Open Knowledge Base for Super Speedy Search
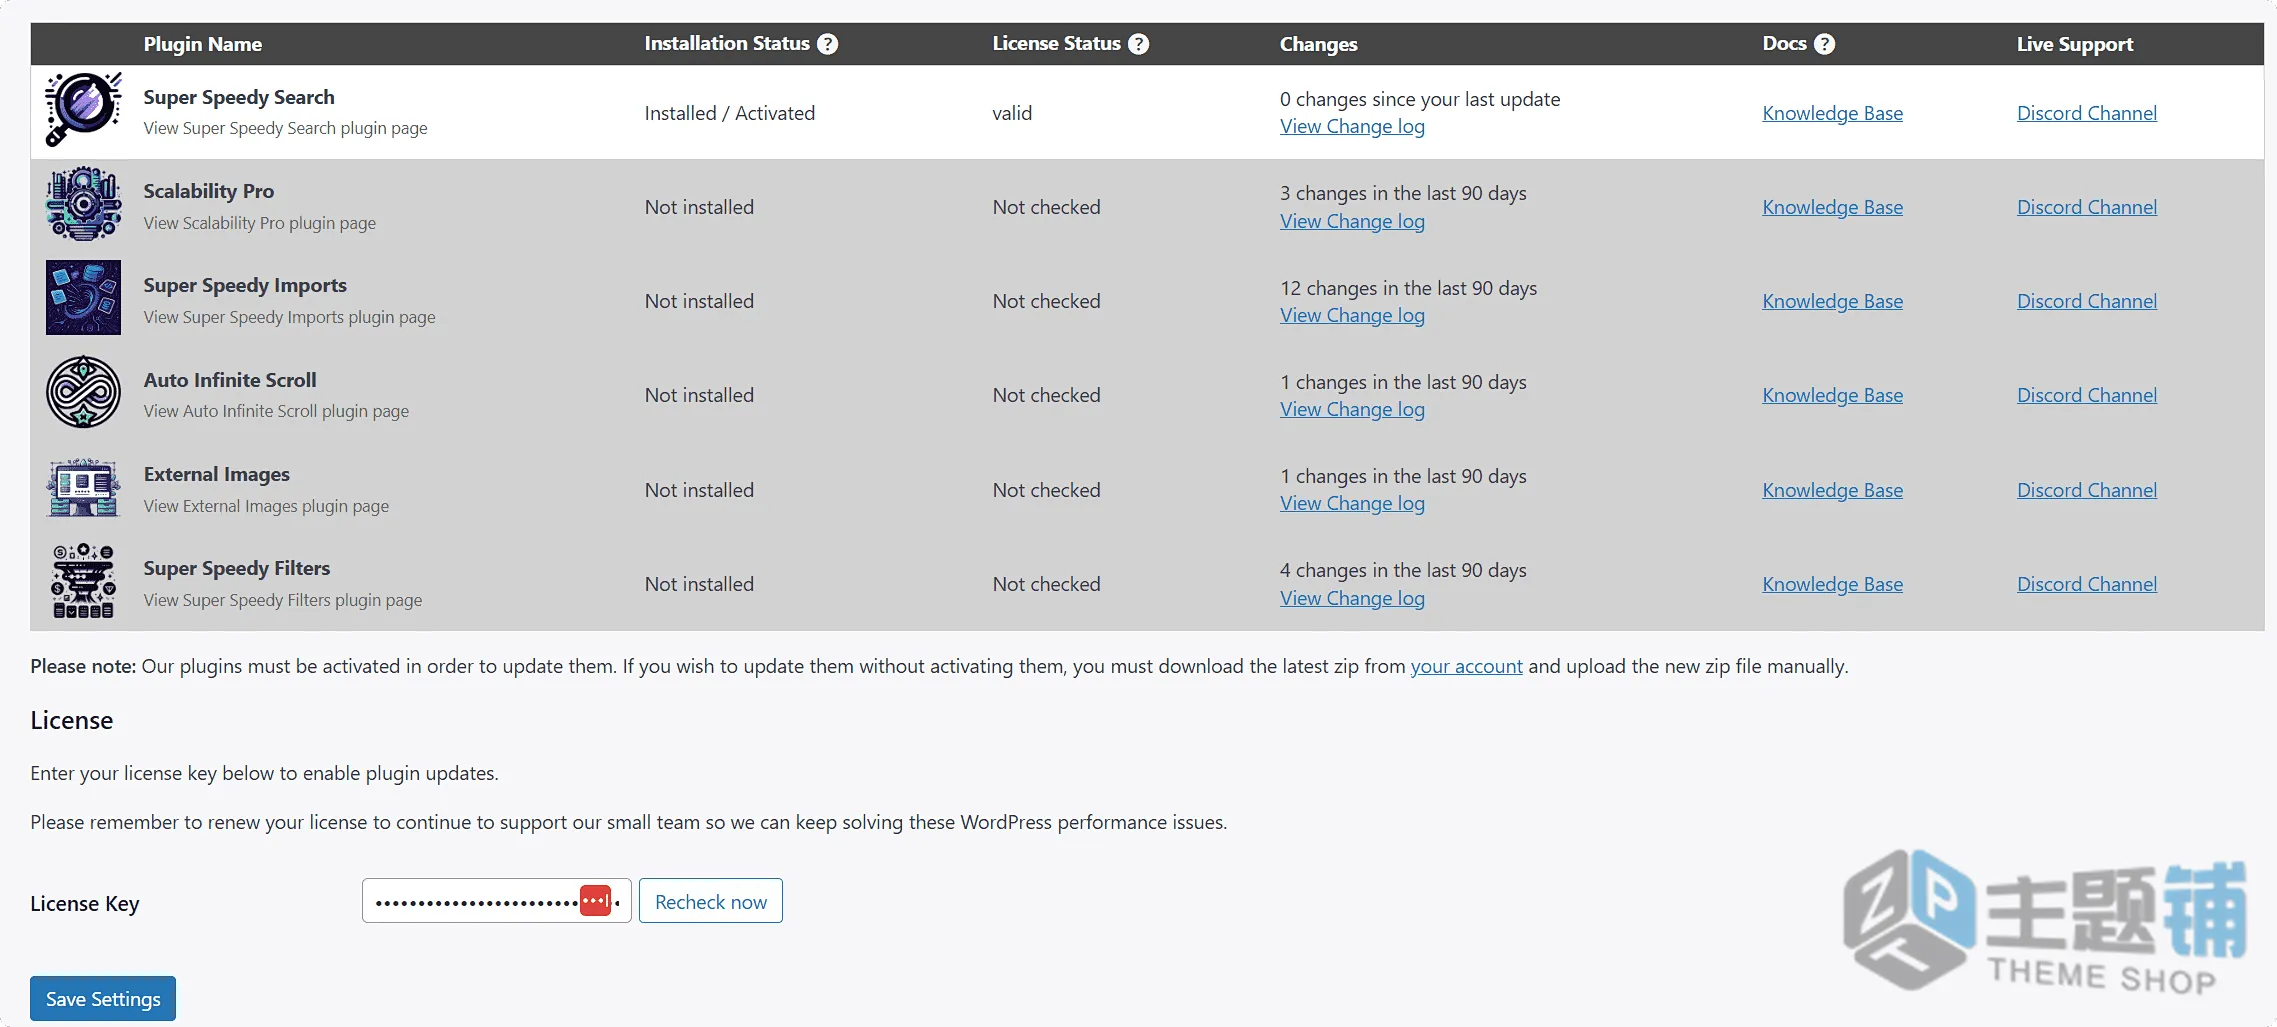Screen dimensions: 2277x1027 (x=1833, y=113)
